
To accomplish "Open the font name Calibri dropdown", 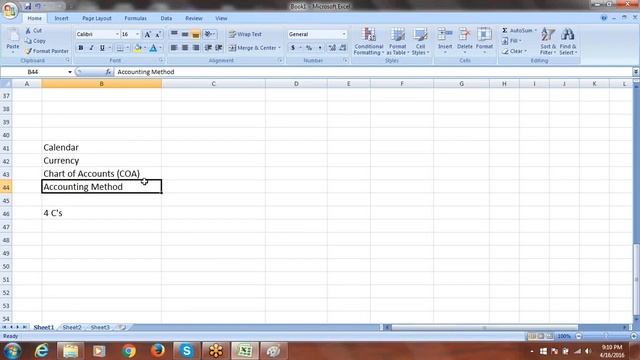I will tap(117, 34).
